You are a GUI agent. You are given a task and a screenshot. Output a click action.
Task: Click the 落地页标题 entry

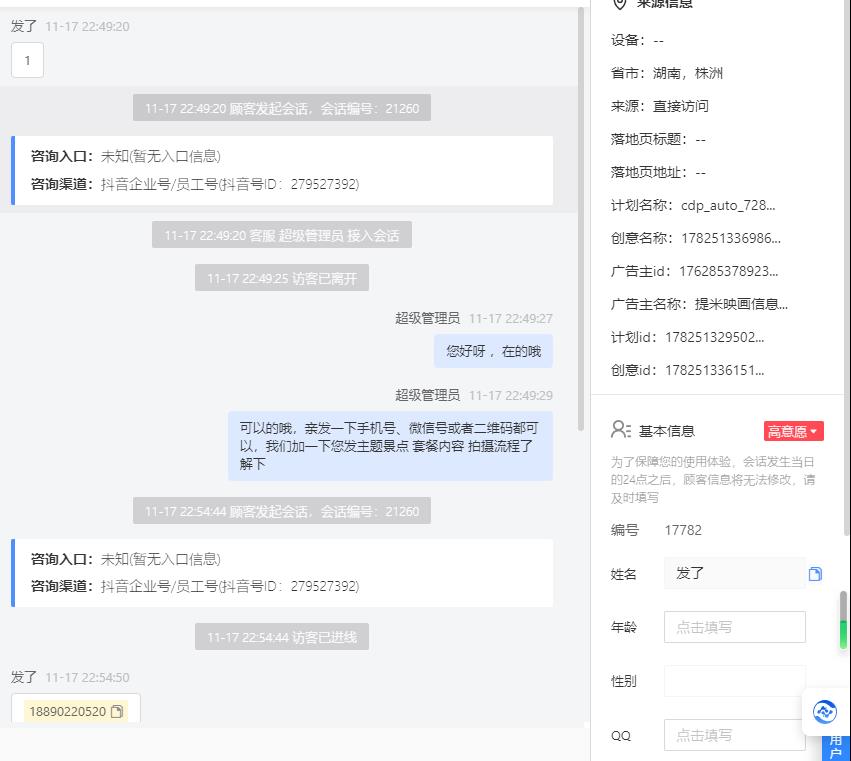[658, 139]
